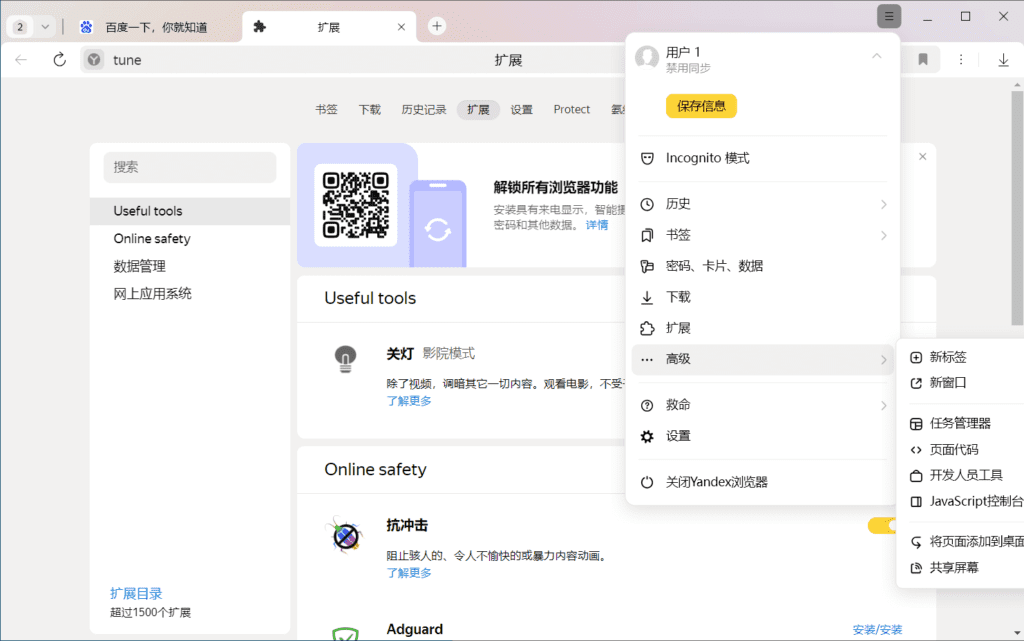
Task: Click the 保存信息 yellow button
Action: coord(701,106)
